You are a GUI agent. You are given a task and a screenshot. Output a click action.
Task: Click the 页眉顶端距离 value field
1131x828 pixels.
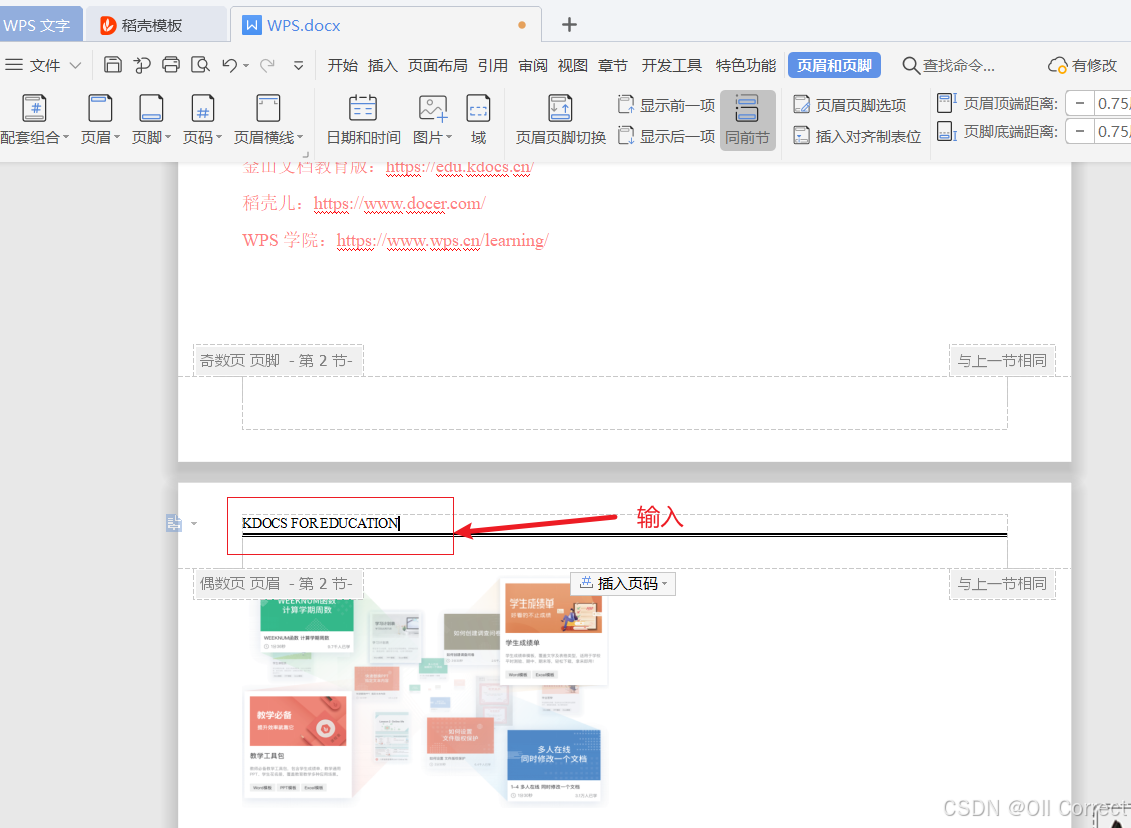(x=1113, y=103)
